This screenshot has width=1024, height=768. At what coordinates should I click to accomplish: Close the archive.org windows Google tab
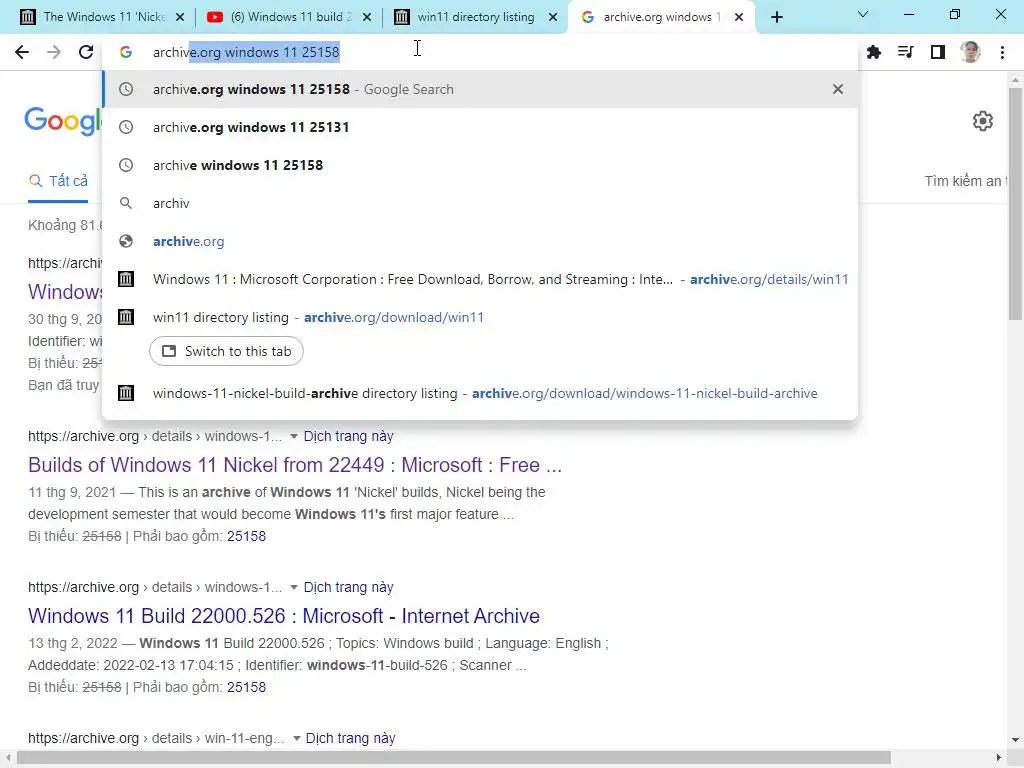tap(739, 18)
